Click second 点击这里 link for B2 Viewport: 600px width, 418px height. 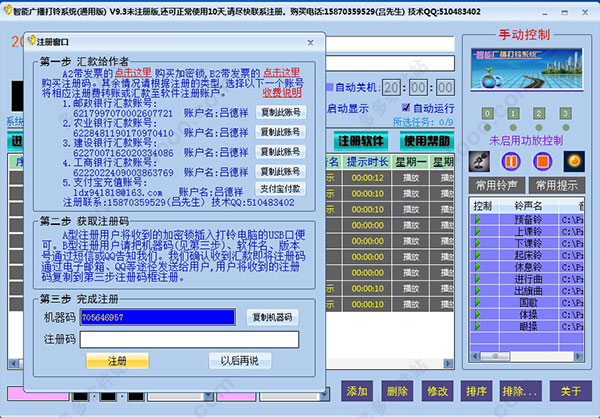282,72
